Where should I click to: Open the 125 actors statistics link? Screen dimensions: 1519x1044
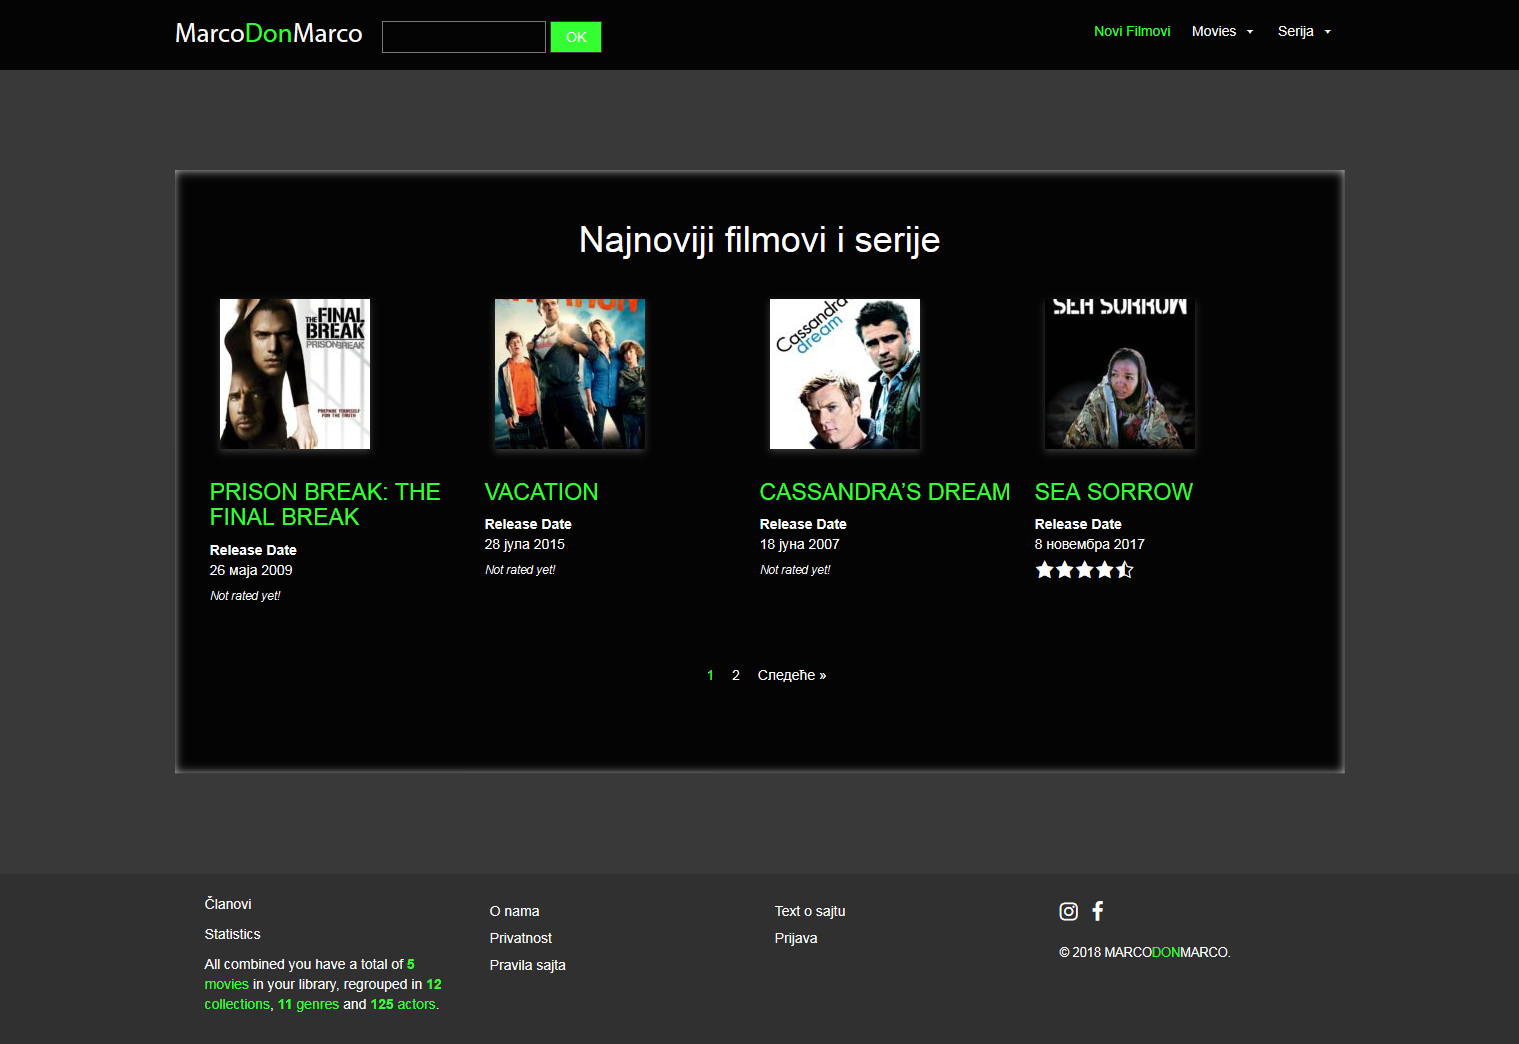coord(403,1004)
